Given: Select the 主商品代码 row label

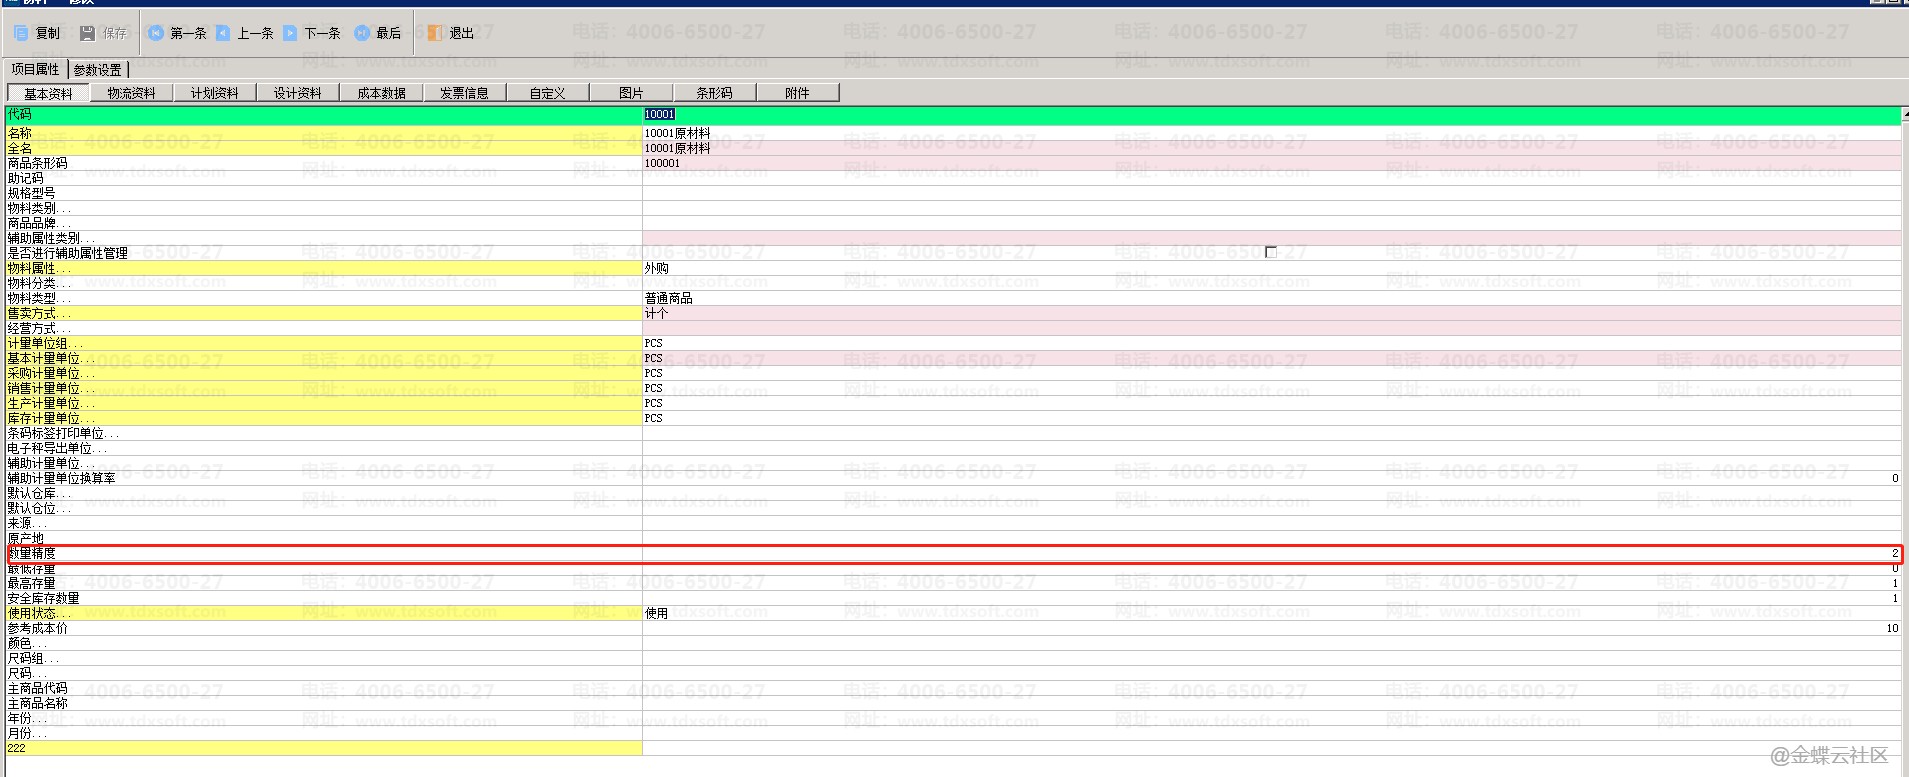Looking at the screenshot, I should pyautogui.click(x=38, y=688).
